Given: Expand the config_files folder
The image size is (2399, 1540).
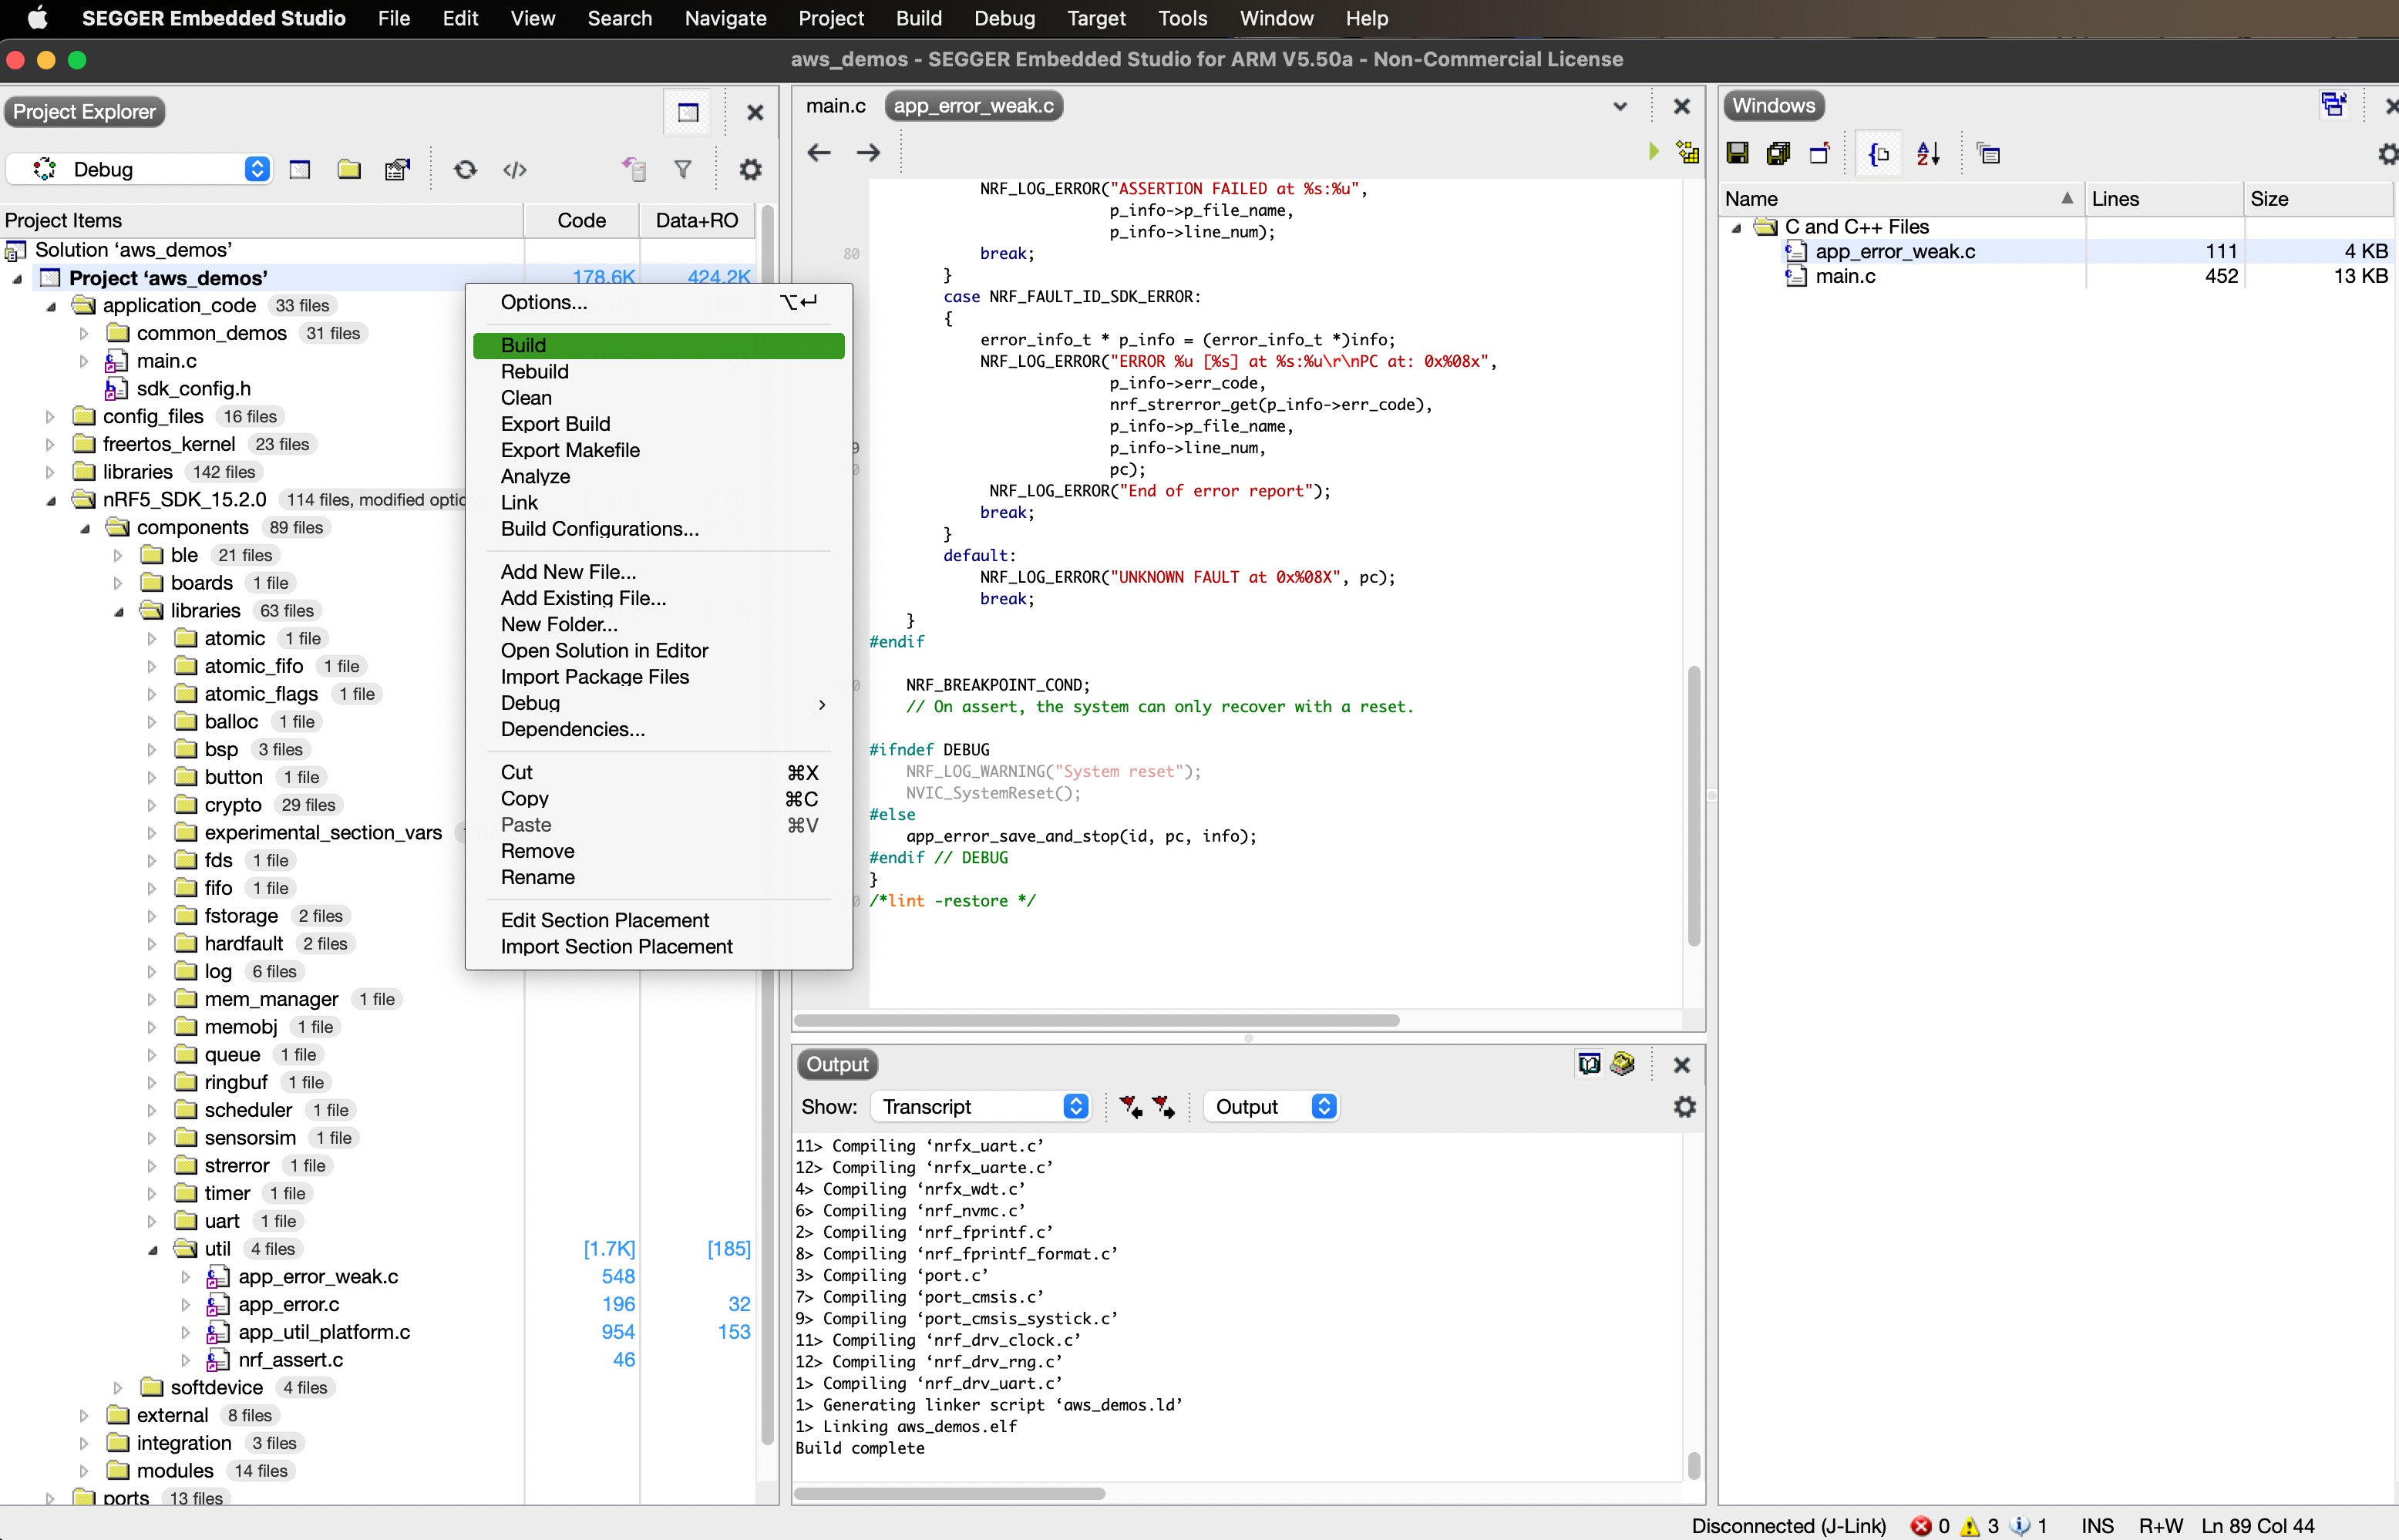Looking at the screenshot, I should (50, 417).
